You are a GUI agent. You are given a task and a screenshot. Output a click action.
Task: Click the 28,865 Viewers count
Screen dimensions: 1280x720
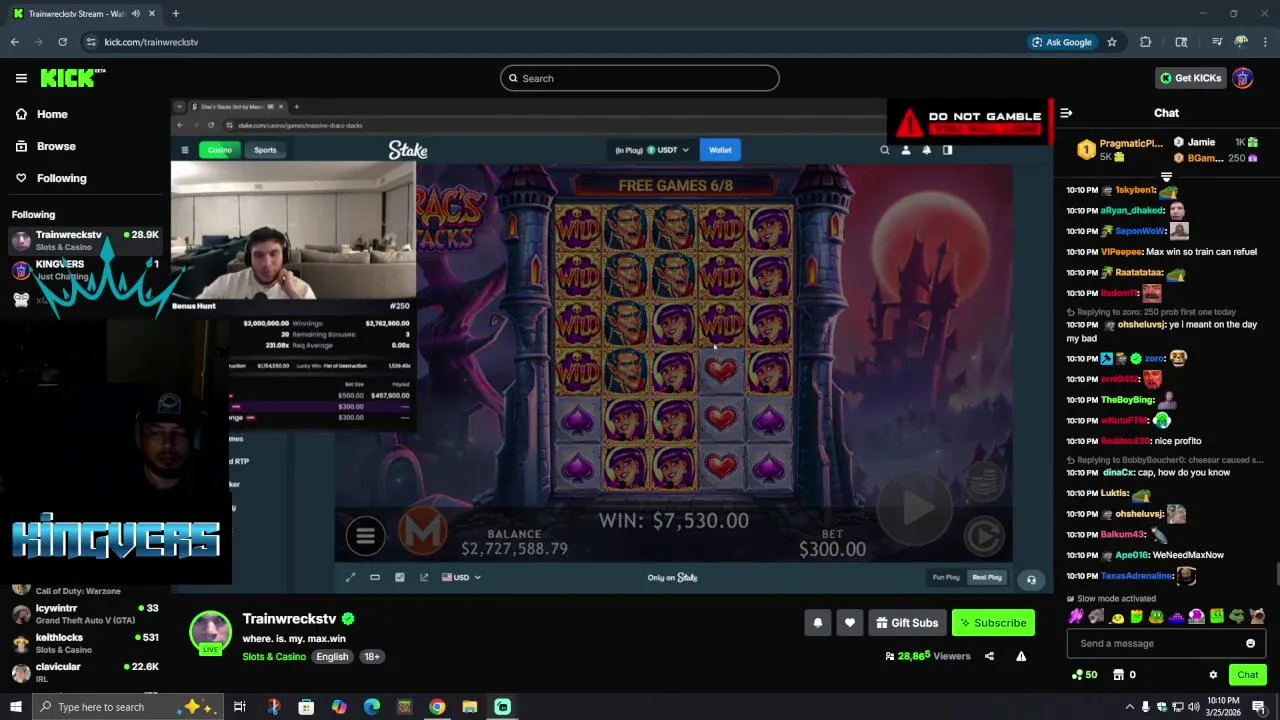(928, 656)
